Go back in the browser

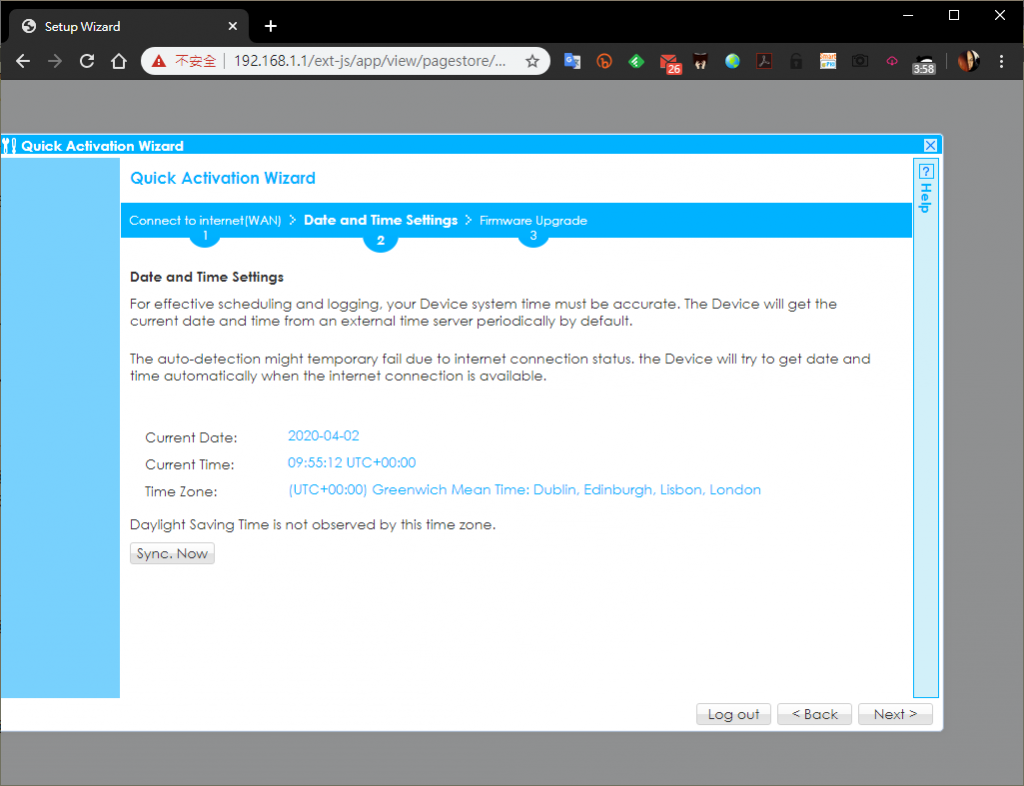tap(23, 61)
